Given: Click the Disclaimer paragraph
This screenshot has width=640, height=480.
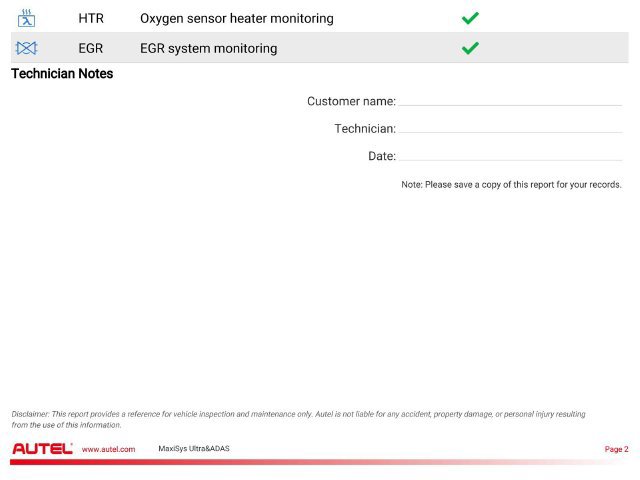Looking at the screenshot, I should point(298,419).
